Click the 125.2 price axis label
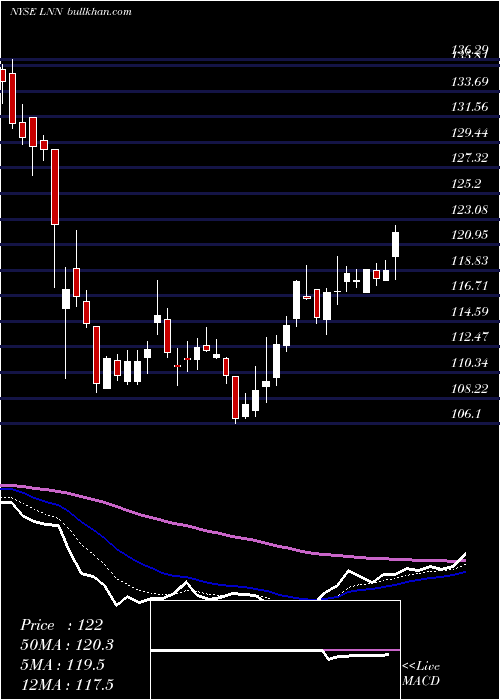The image size is (500, 700). tap(466, 183)
